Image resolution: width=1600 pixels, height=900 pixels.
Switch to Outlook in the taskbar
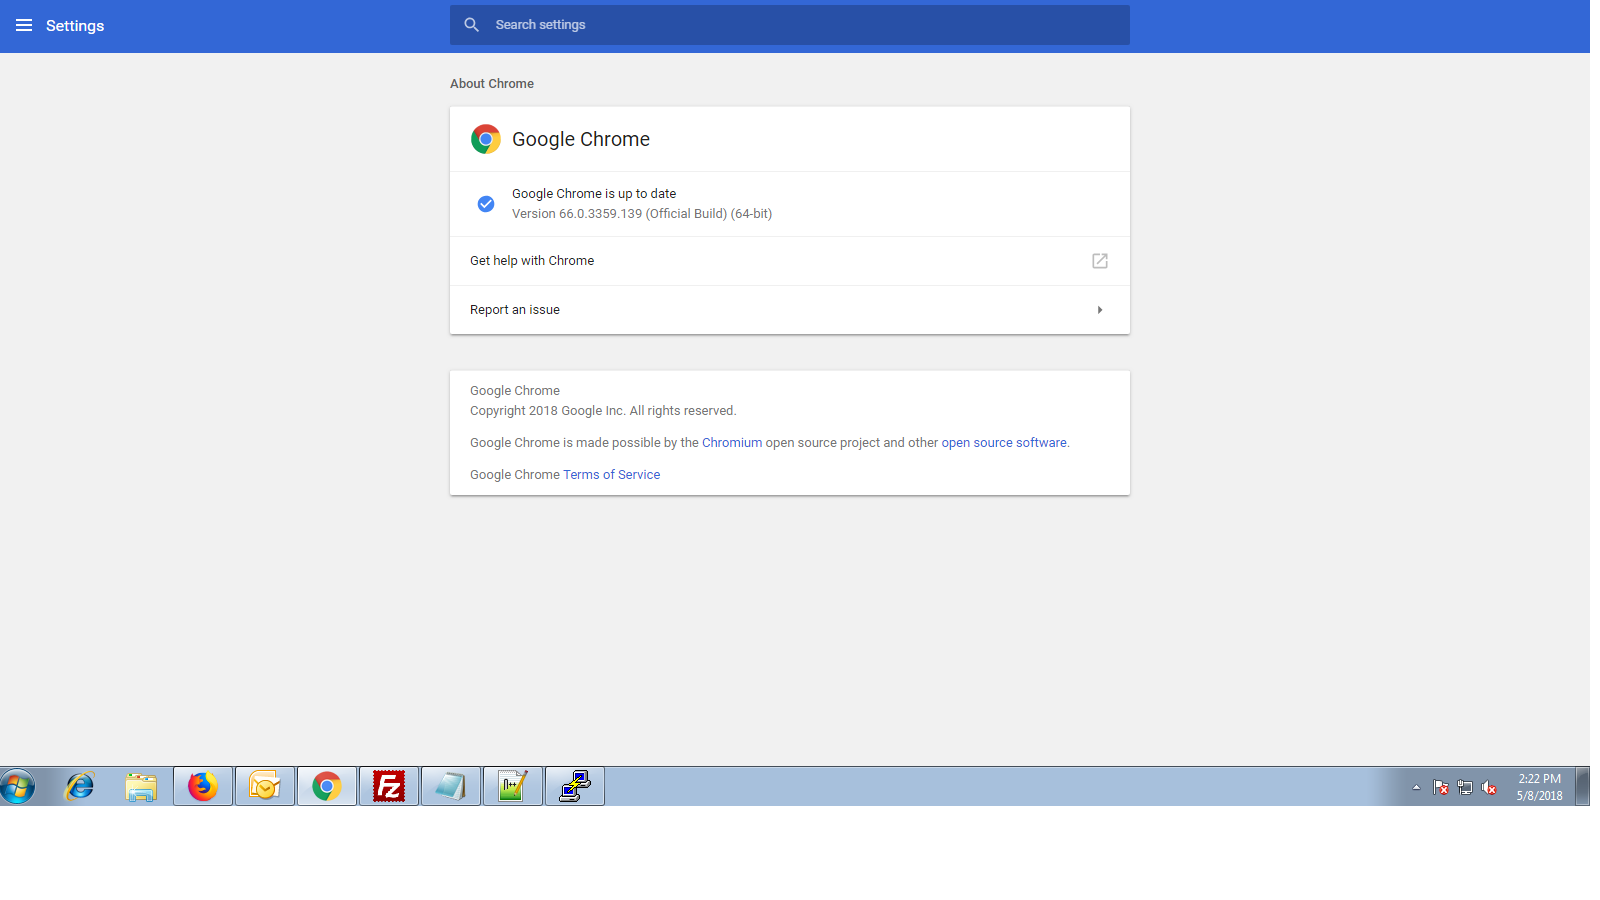[265, 787]
